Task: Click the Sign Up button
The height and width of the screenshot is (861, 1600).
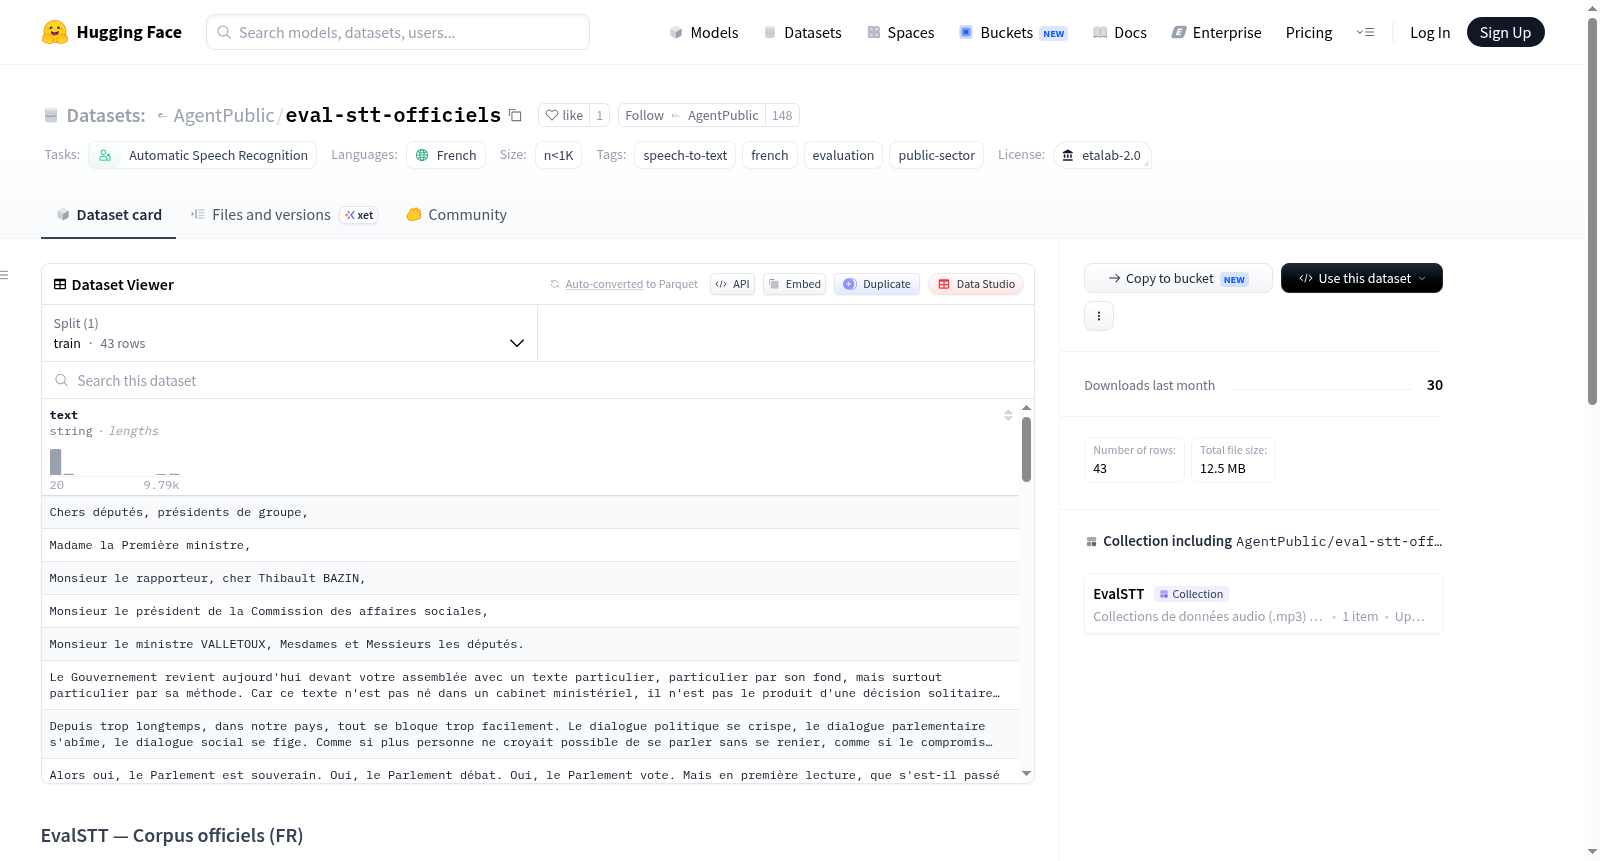Action: [x=1505, y=32]
